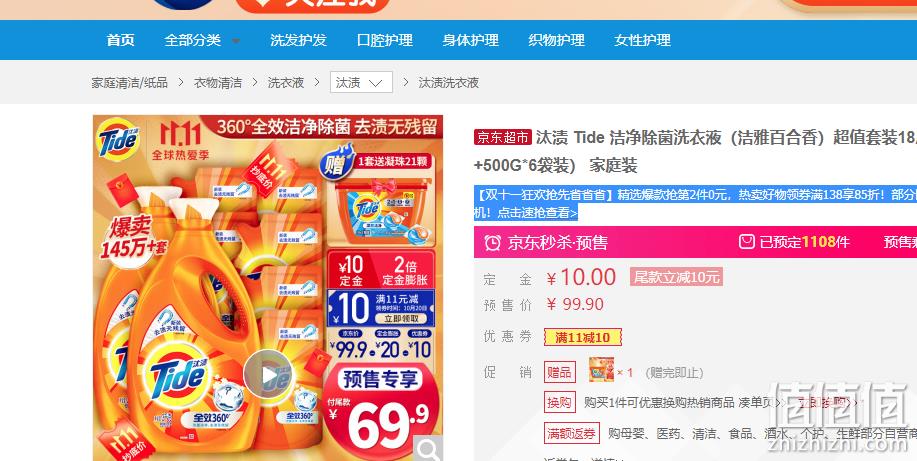Viewport: 917px width, 461px height.
Task: Click the 满11减10 coupon
Action: [582, 337]
